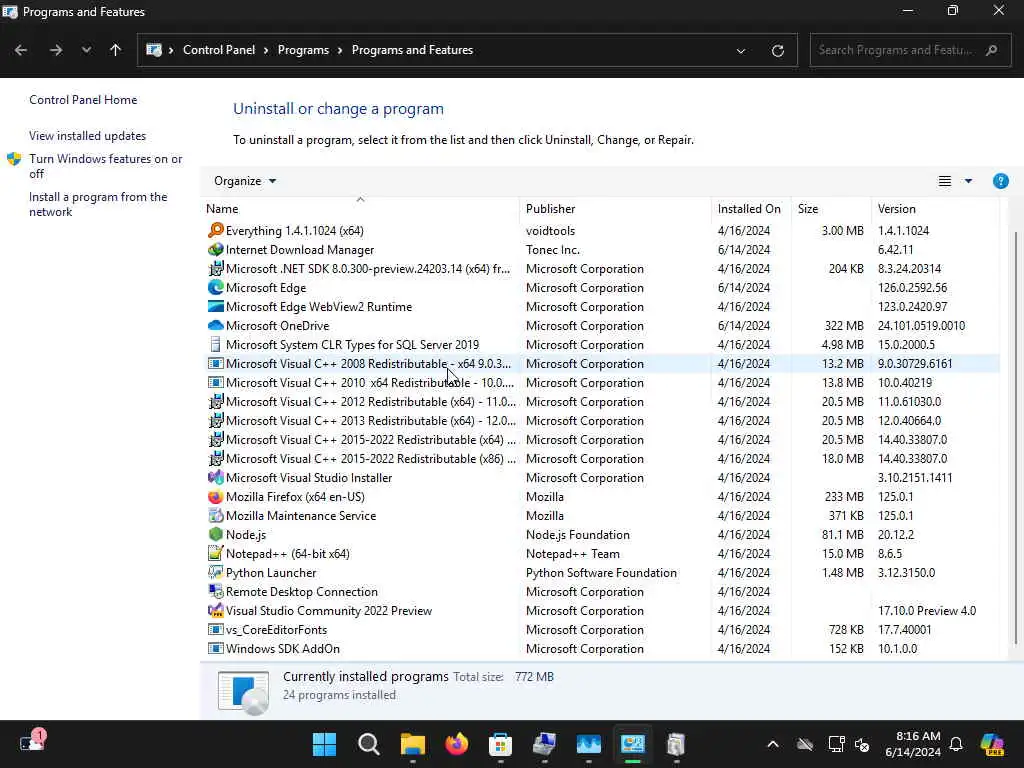Click Node.js Foundation publisher cell
This screenshot has width=1024, height=768.
click(577, 534)
